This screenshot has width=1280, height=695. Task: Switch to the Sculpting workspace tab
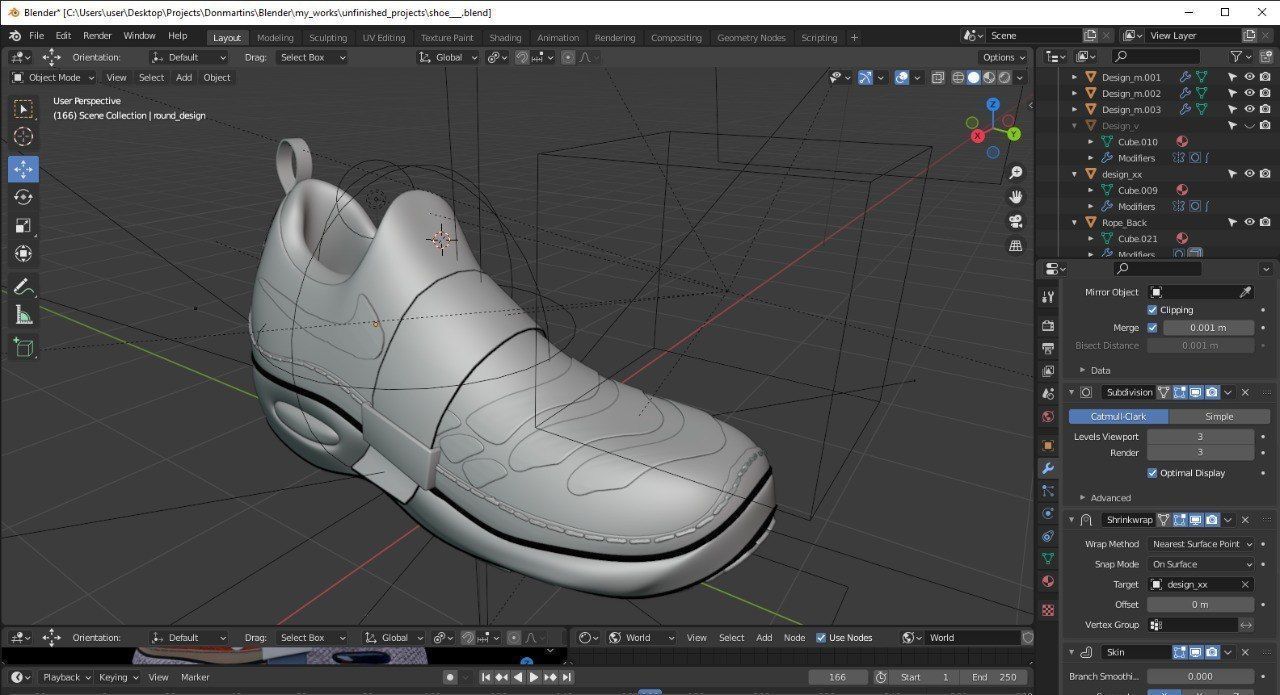(x=328, y=38)
